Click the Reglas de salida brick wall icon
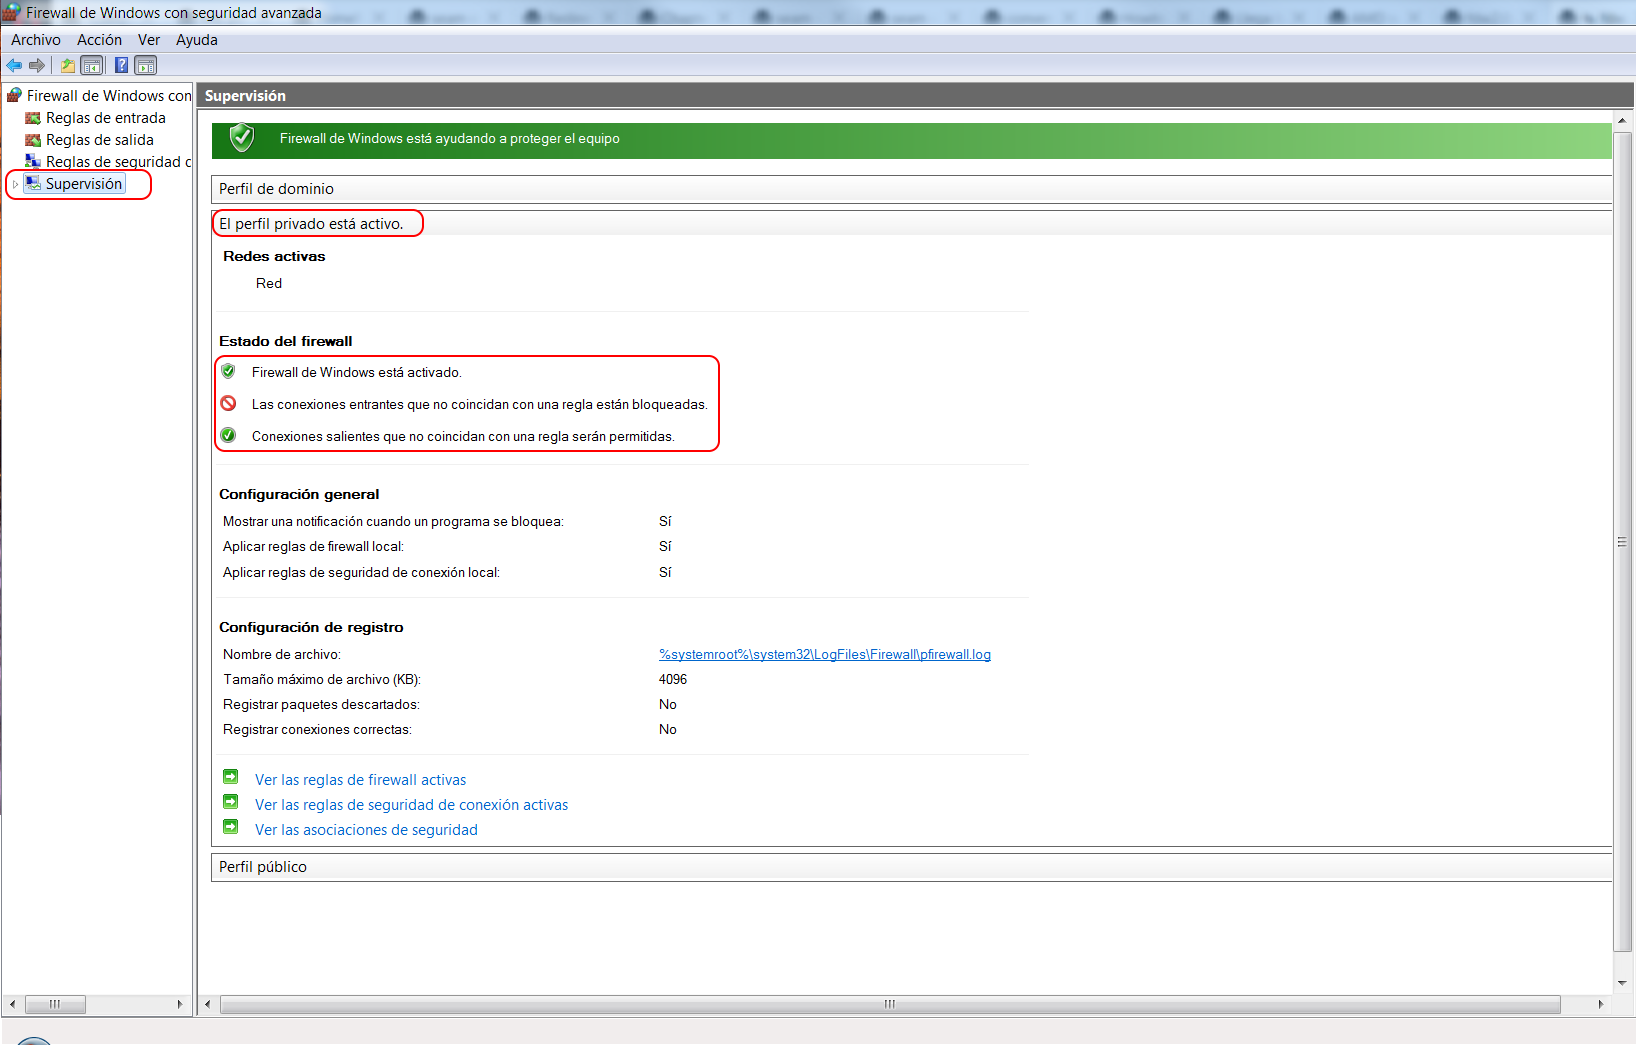Screen dimensions: 1636x1045 pyautogui.click(x=33, y=140)
